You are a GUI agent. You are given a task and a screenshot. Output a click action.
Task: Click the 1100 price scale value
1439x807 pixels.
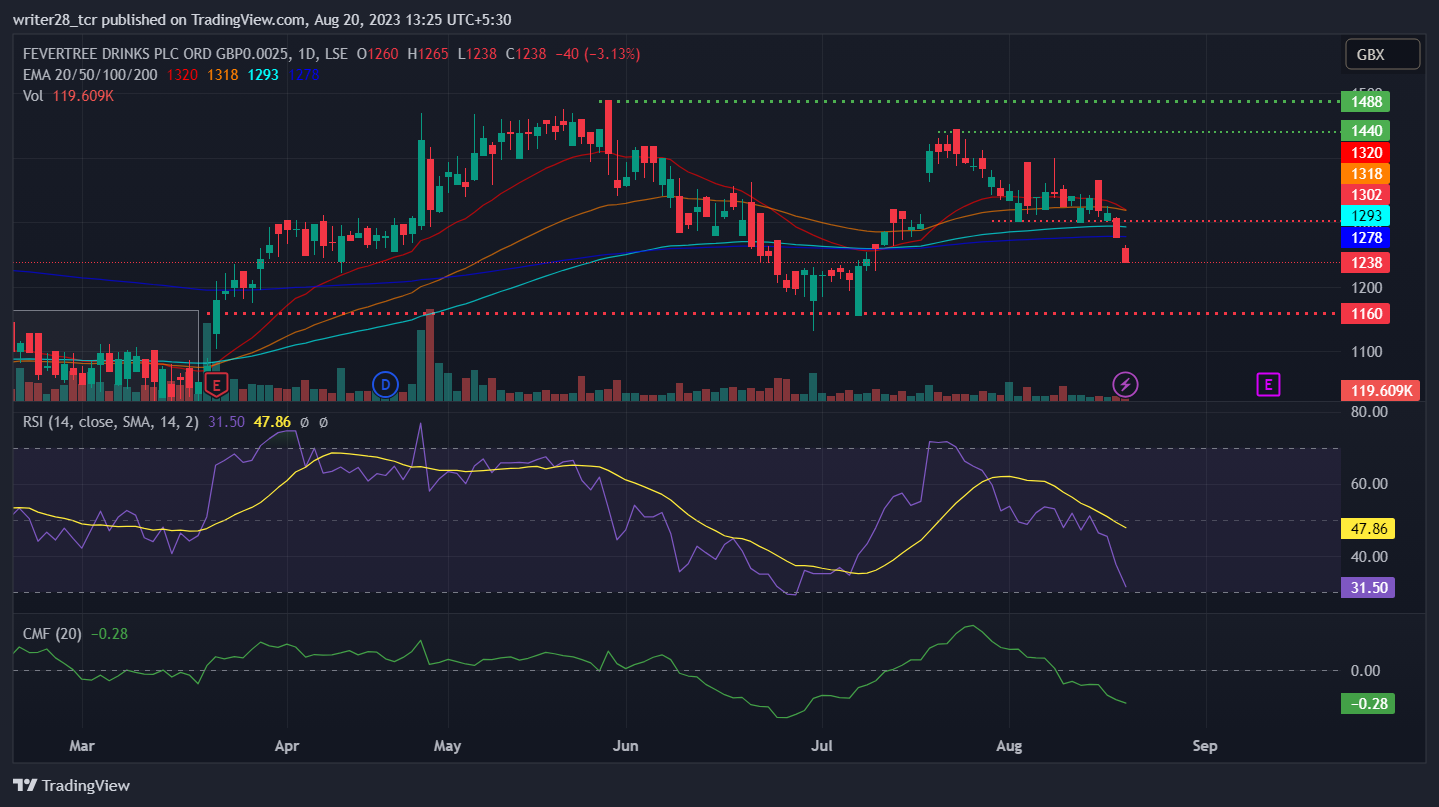pyautogui.click(x=1366, y=351)
